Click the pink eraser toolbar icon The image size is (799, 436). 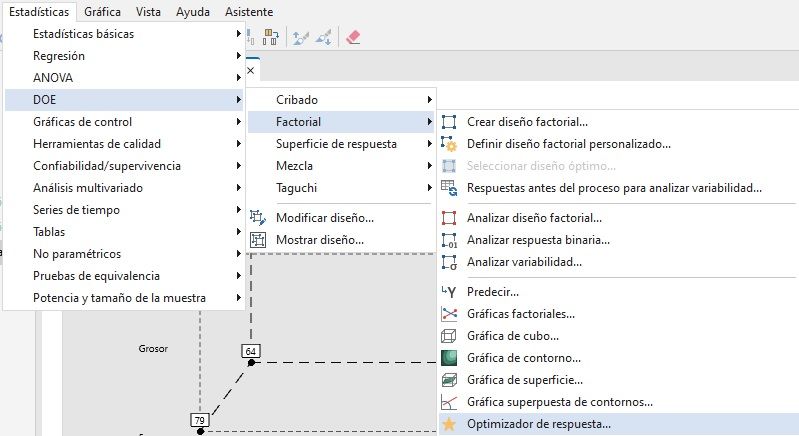353,37
